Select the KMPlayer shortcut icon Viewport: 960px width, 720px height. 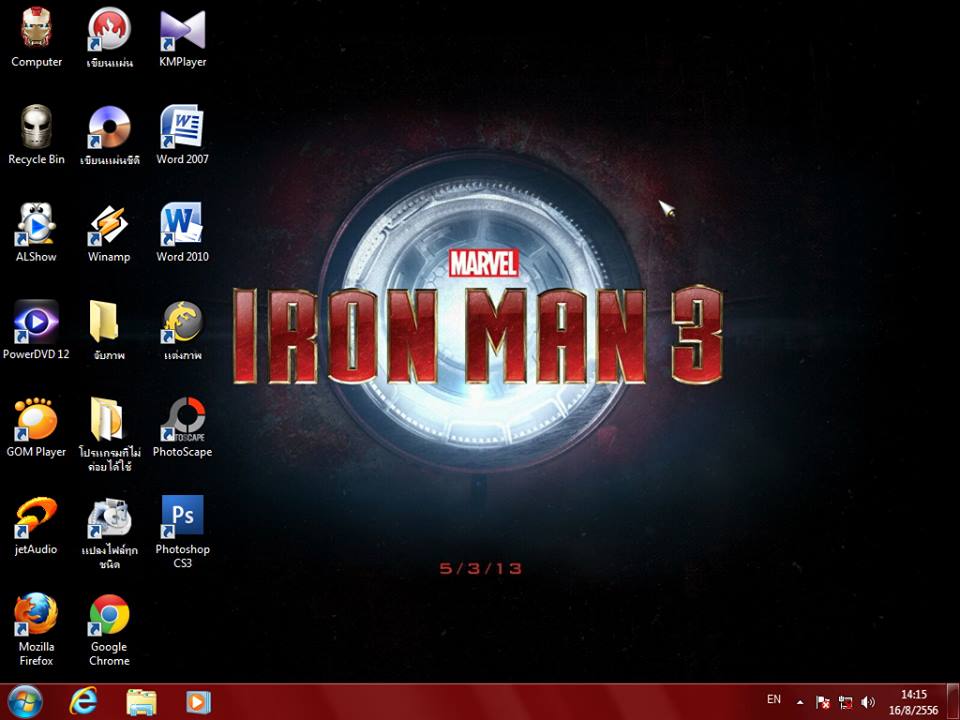click(x=182, y=37)
